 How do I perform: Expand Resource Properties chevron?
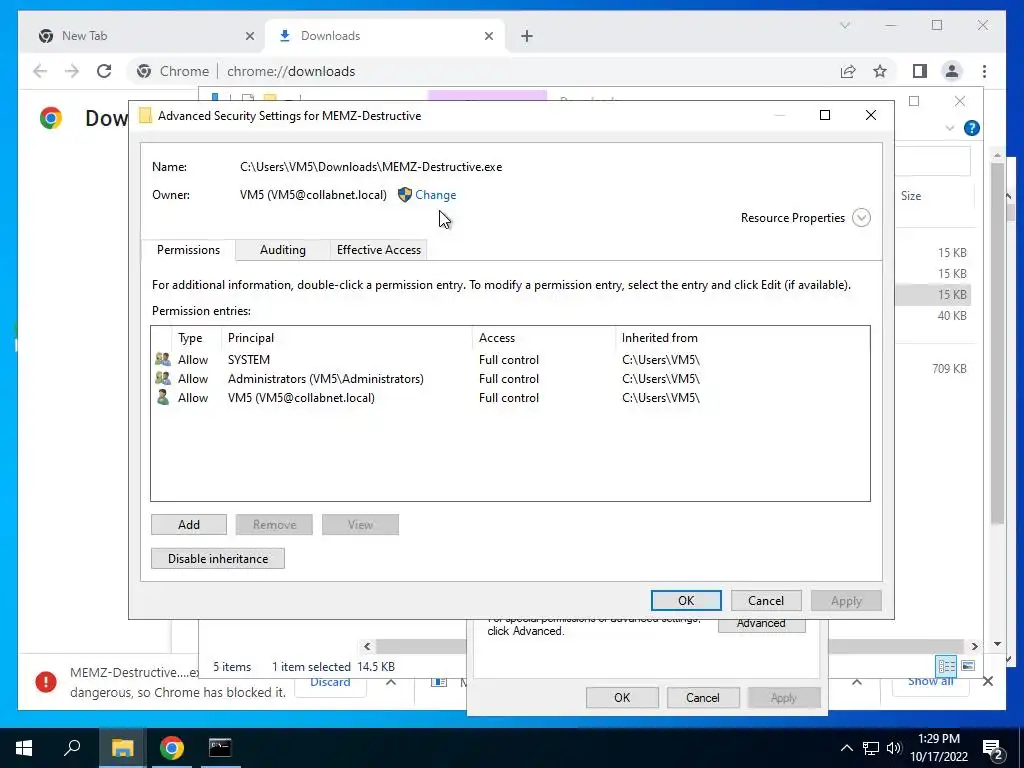(x=861, y=217)
